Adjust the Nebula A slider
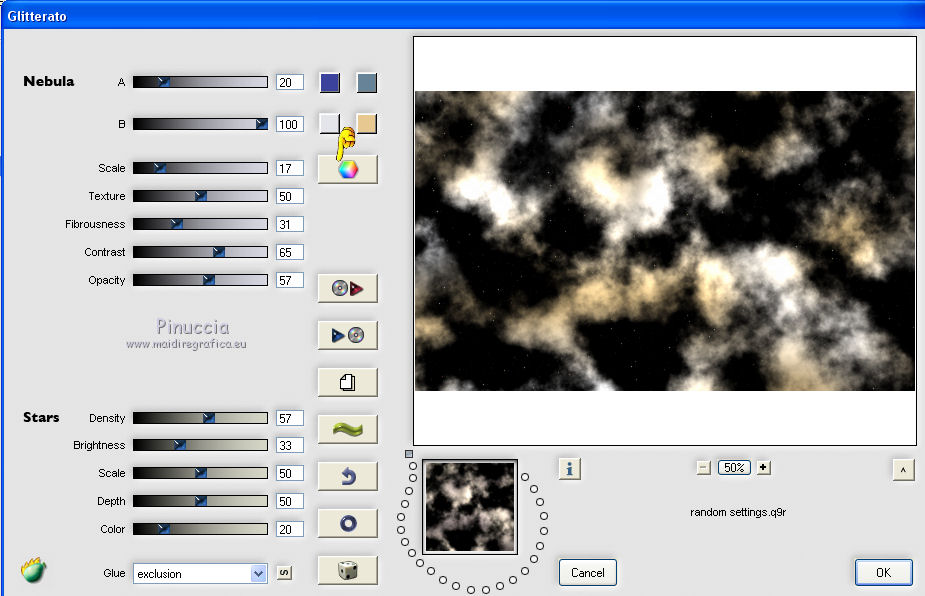The width and height of the screenshot is (925, 596). [x=200, y=82]
